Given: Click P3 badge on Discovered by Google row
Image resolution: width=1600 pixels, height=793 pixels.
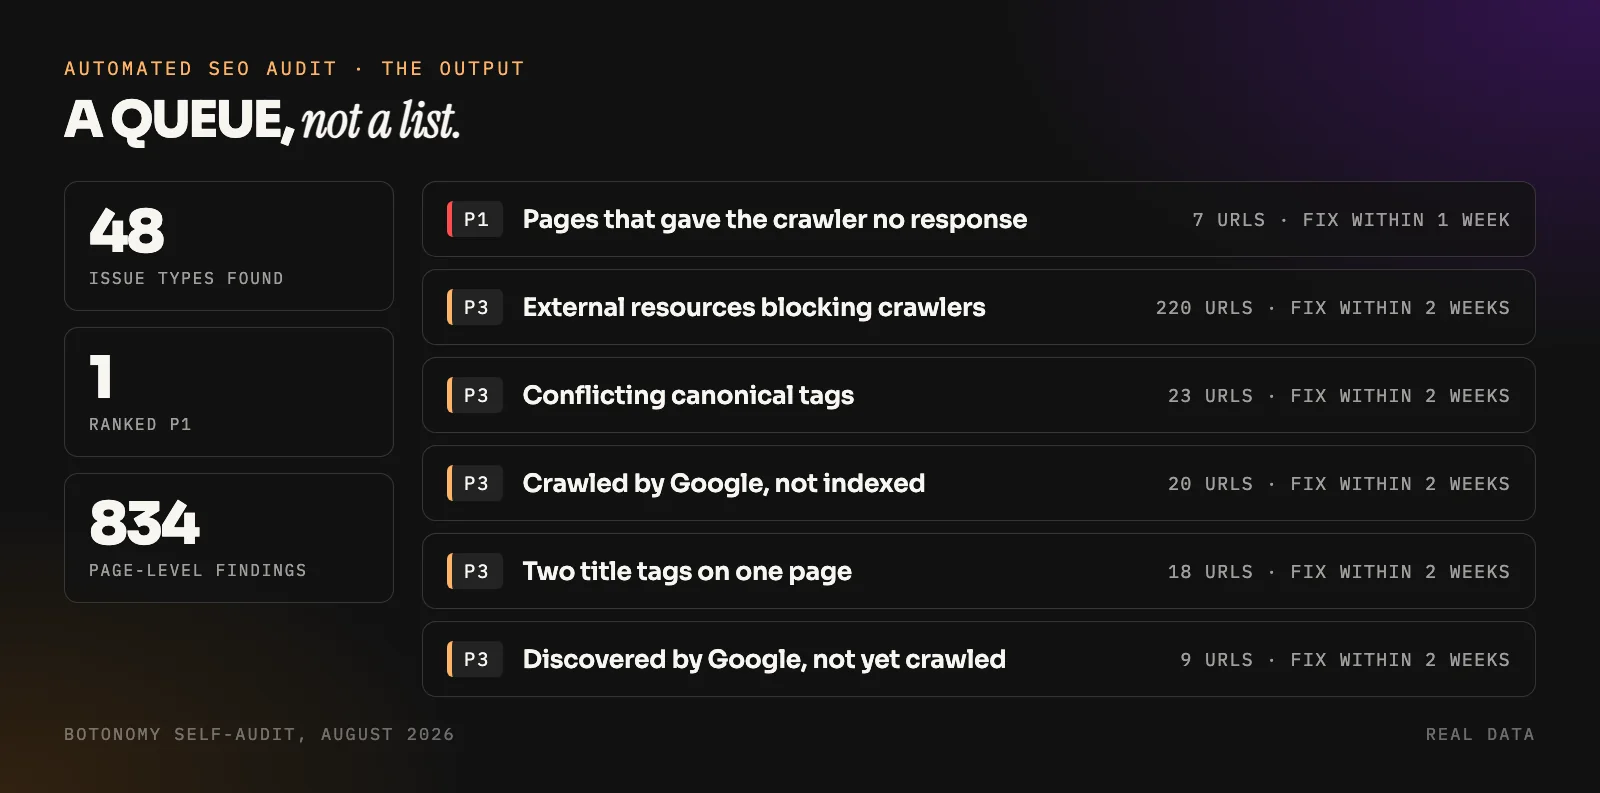Looking at the screenshot, I should pos(475,659).
